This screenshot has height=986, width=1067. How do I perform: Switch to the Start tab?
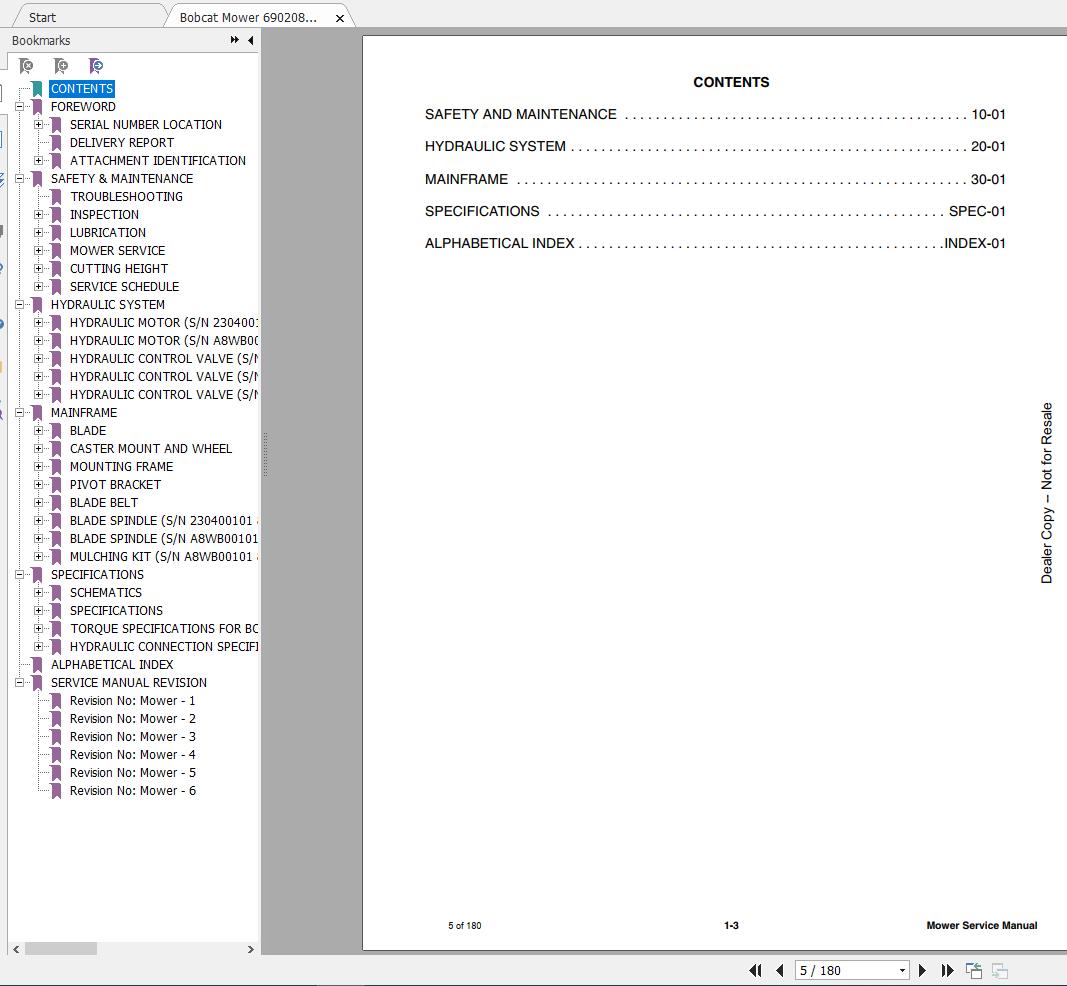coord(42,18)
